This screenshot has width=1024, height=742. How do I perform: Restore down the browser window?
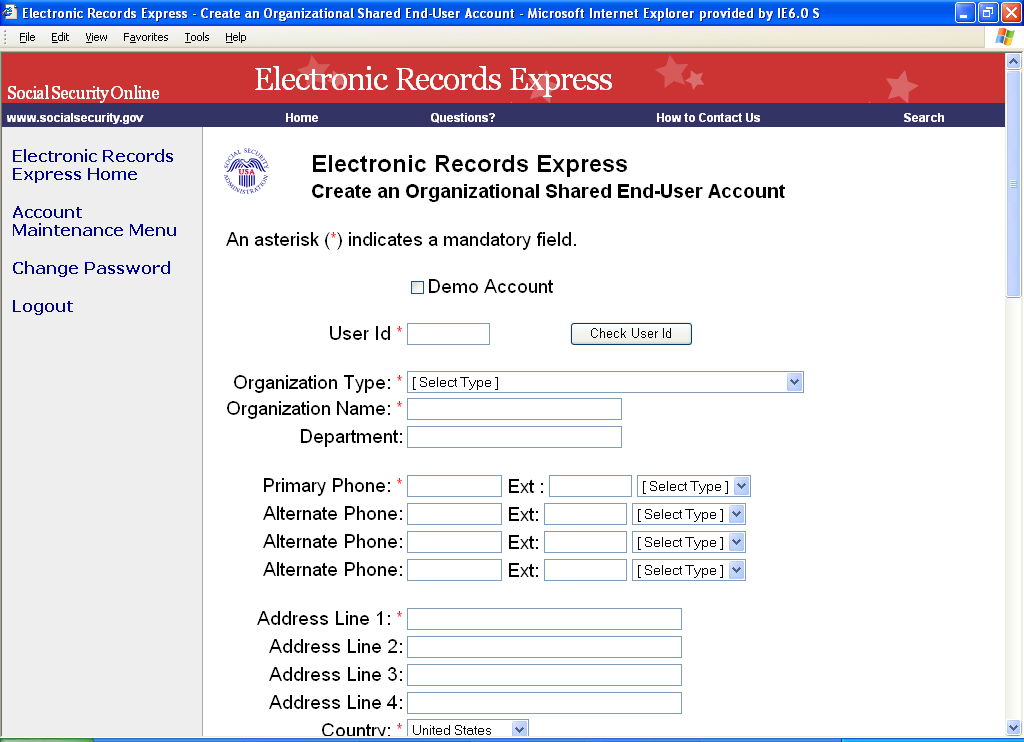(x=988, y=12)
